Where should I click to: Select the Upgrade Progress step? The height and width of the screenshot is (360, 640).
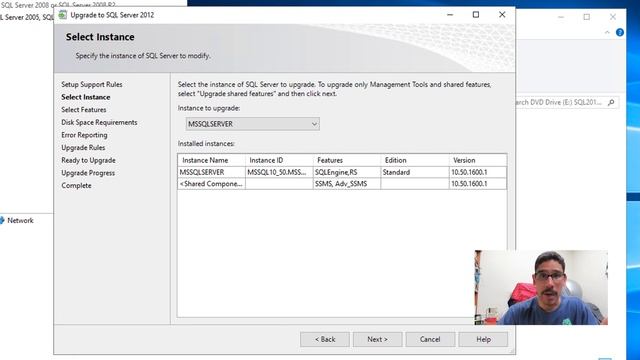88,173
